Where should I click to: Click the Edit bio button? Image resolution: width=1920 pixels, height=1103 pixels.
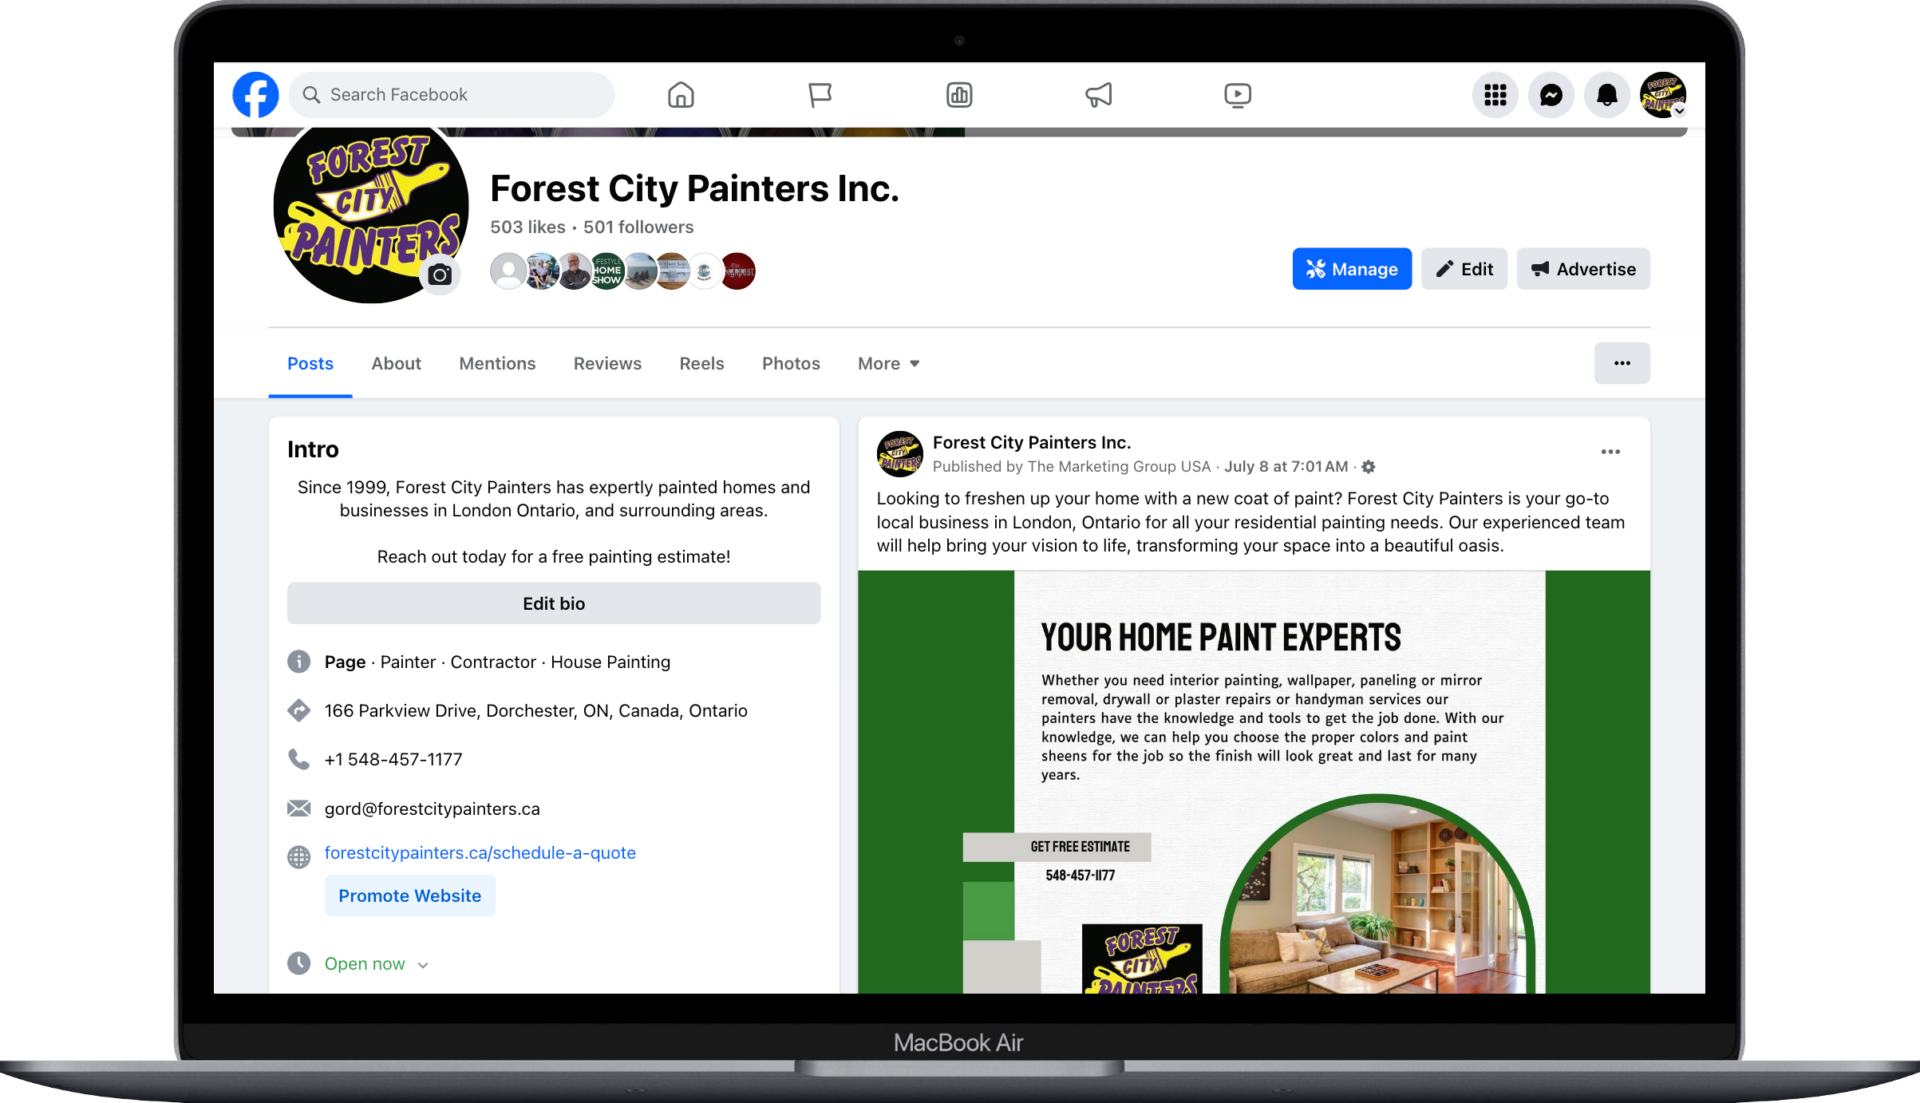pyautogui.click(x=553, y=603)
